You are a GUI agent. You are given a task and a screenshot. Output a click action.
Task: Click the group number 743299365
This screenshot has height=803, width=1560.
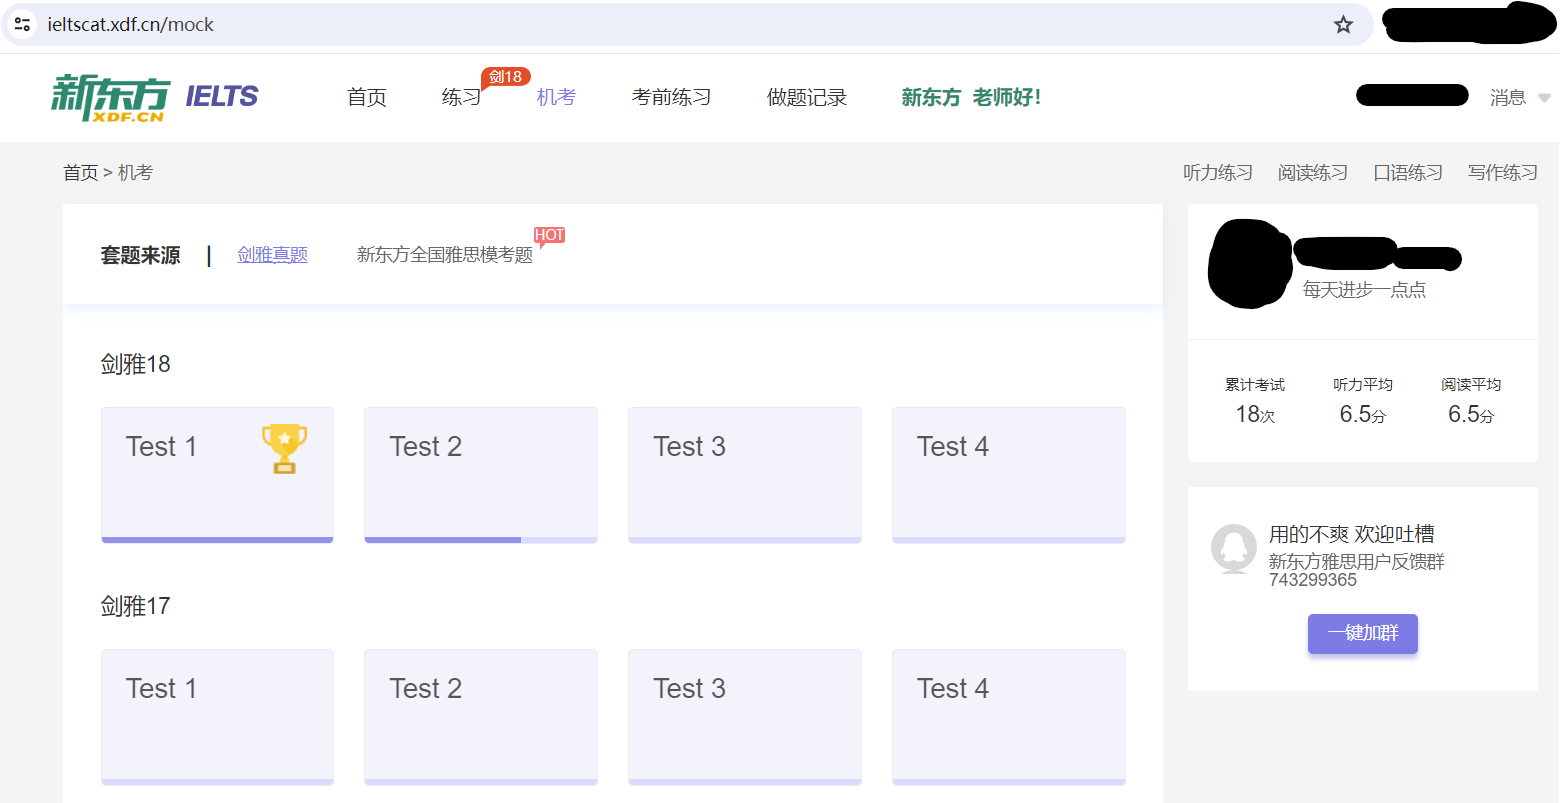coord(1313,580)
